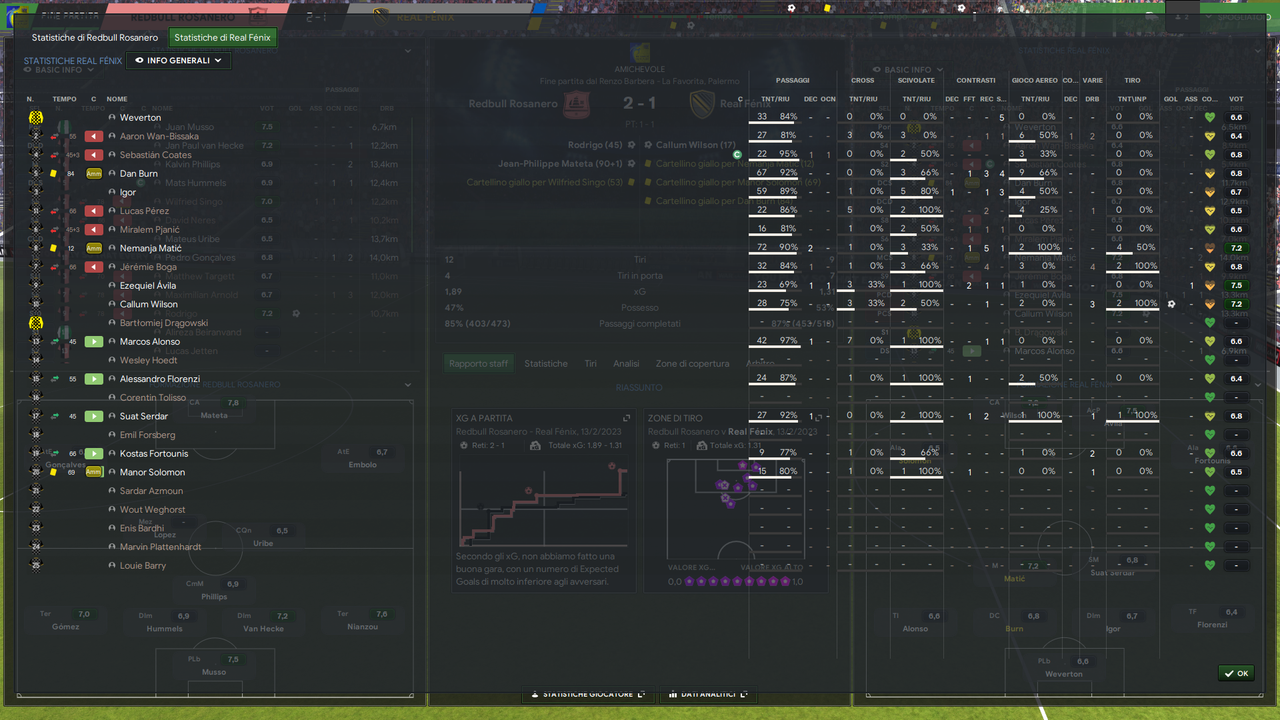Click the yellow card icon in Dan Burn's row
This screenshot has height=720, width=1280.
(x=54, y=174)
